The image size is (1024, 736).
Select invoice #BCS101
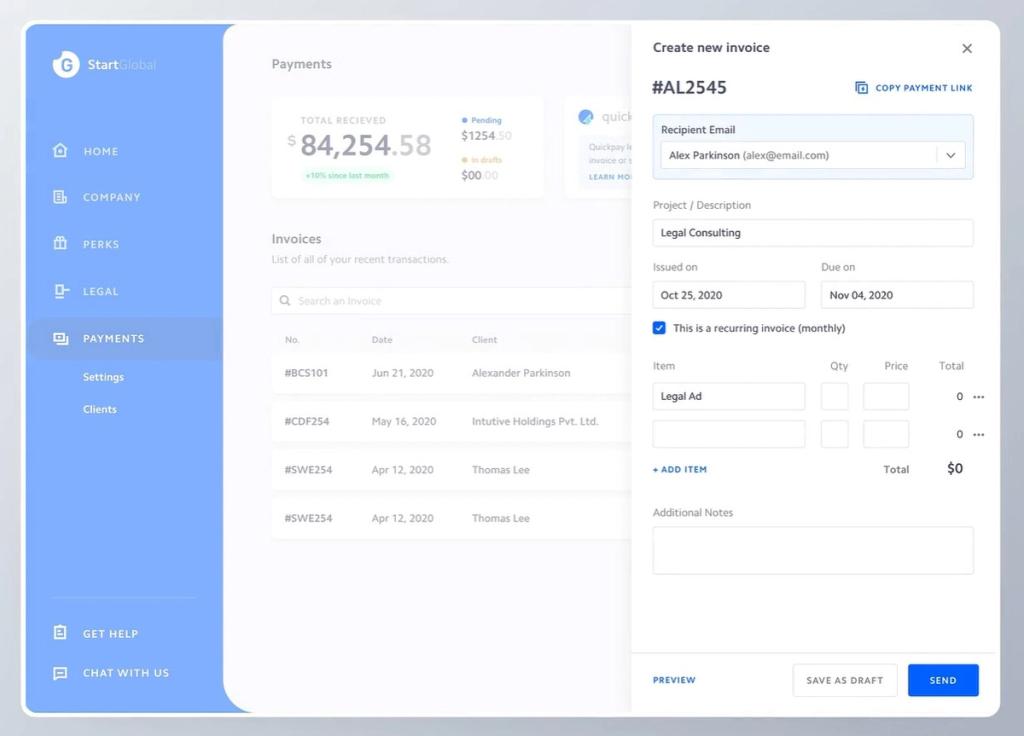[306, 373]
